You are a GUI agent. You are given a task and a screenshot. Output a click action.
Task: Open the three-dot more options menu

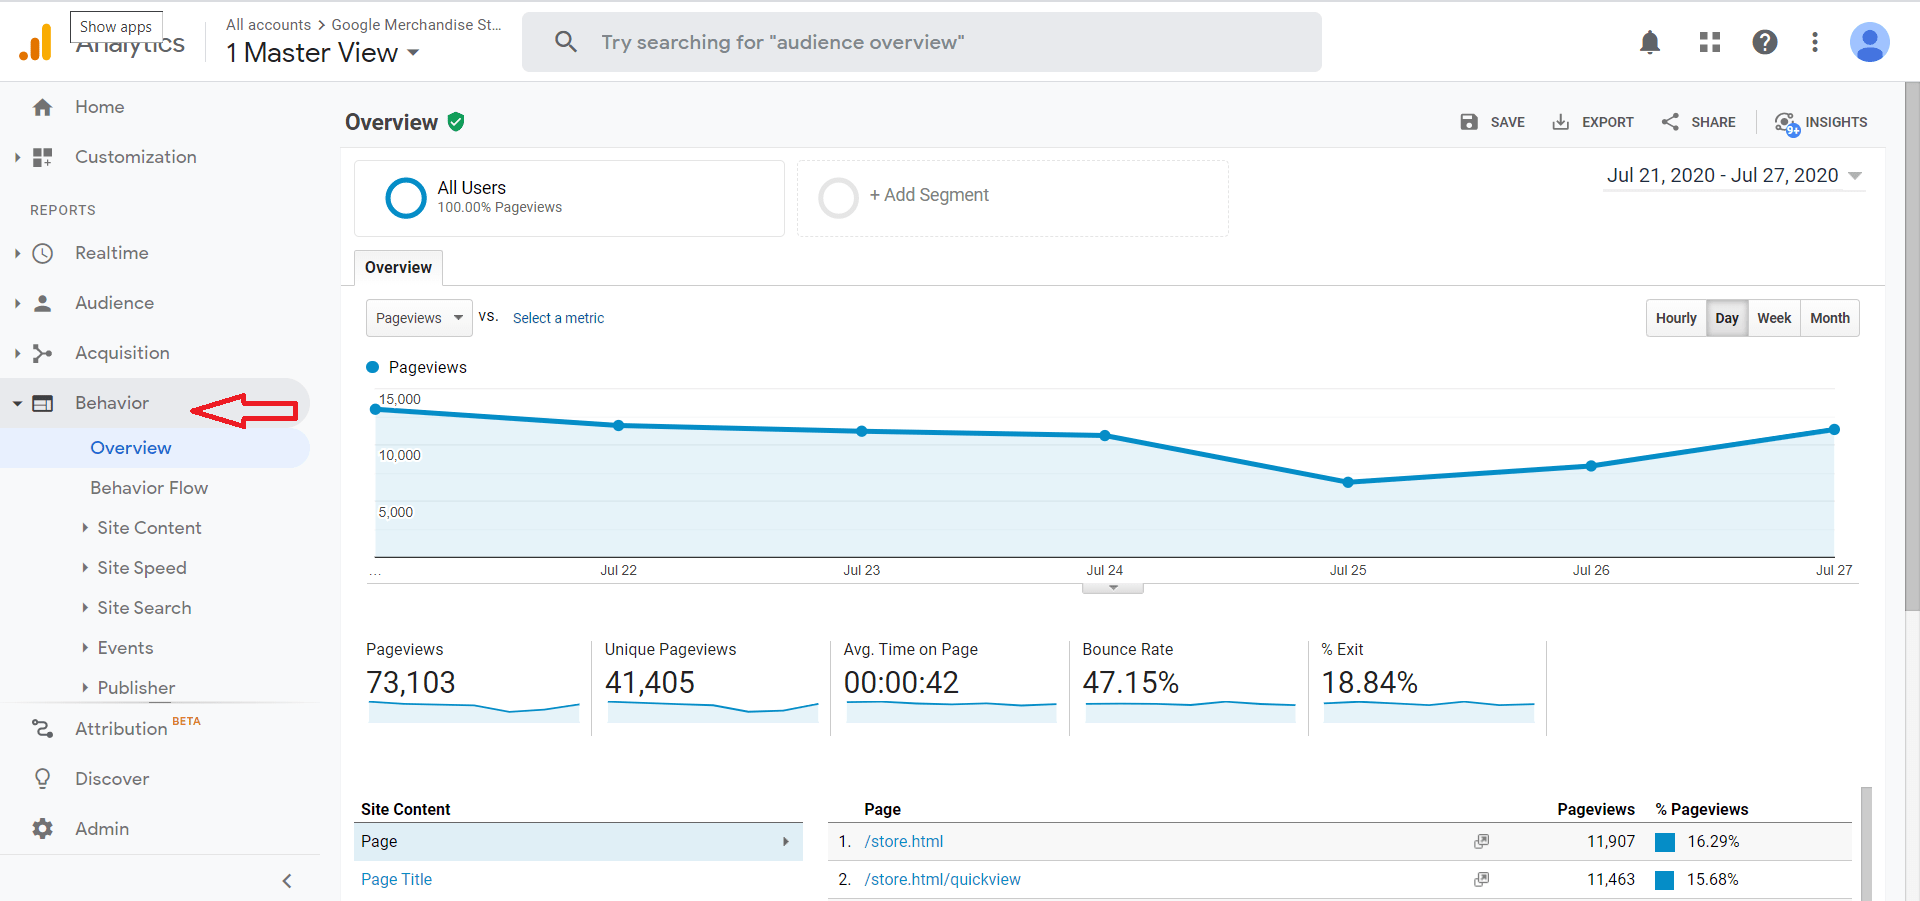(1815, 42)
